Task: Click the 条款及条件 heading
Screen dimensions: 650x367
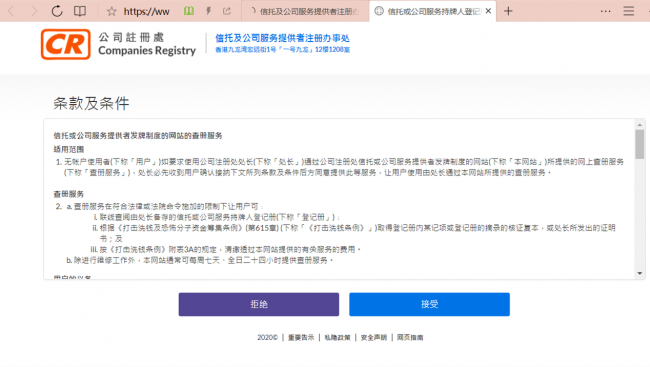Action: tap(91, 103)
